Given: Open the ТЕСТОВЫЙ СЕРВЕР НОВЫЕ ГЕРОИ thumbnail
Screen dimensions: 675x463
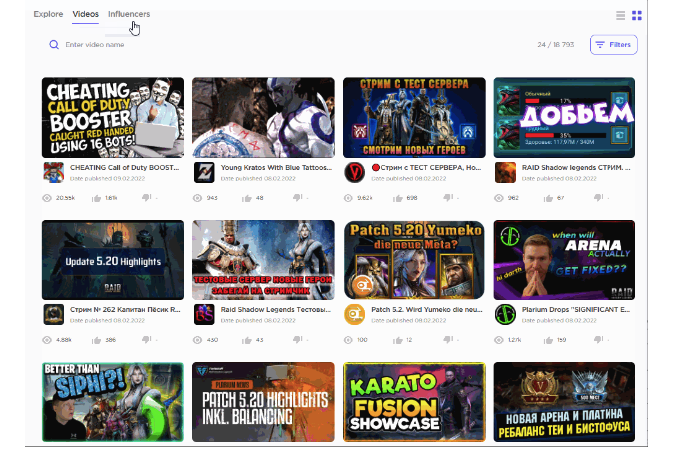Looking at the screenshot, I should pyautogui.click(x=263, y=260).
